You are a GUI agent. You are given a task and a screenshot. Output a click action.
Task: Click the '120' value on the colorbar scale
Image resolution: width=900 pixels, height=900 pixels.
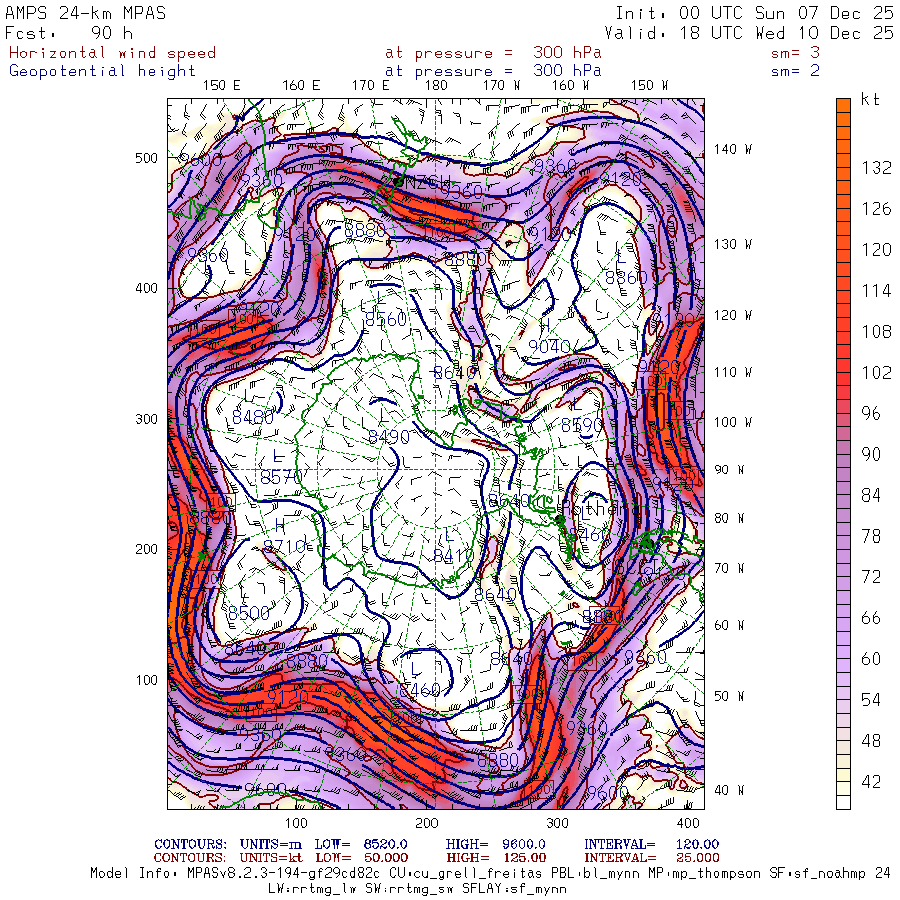tap(876, 250)
